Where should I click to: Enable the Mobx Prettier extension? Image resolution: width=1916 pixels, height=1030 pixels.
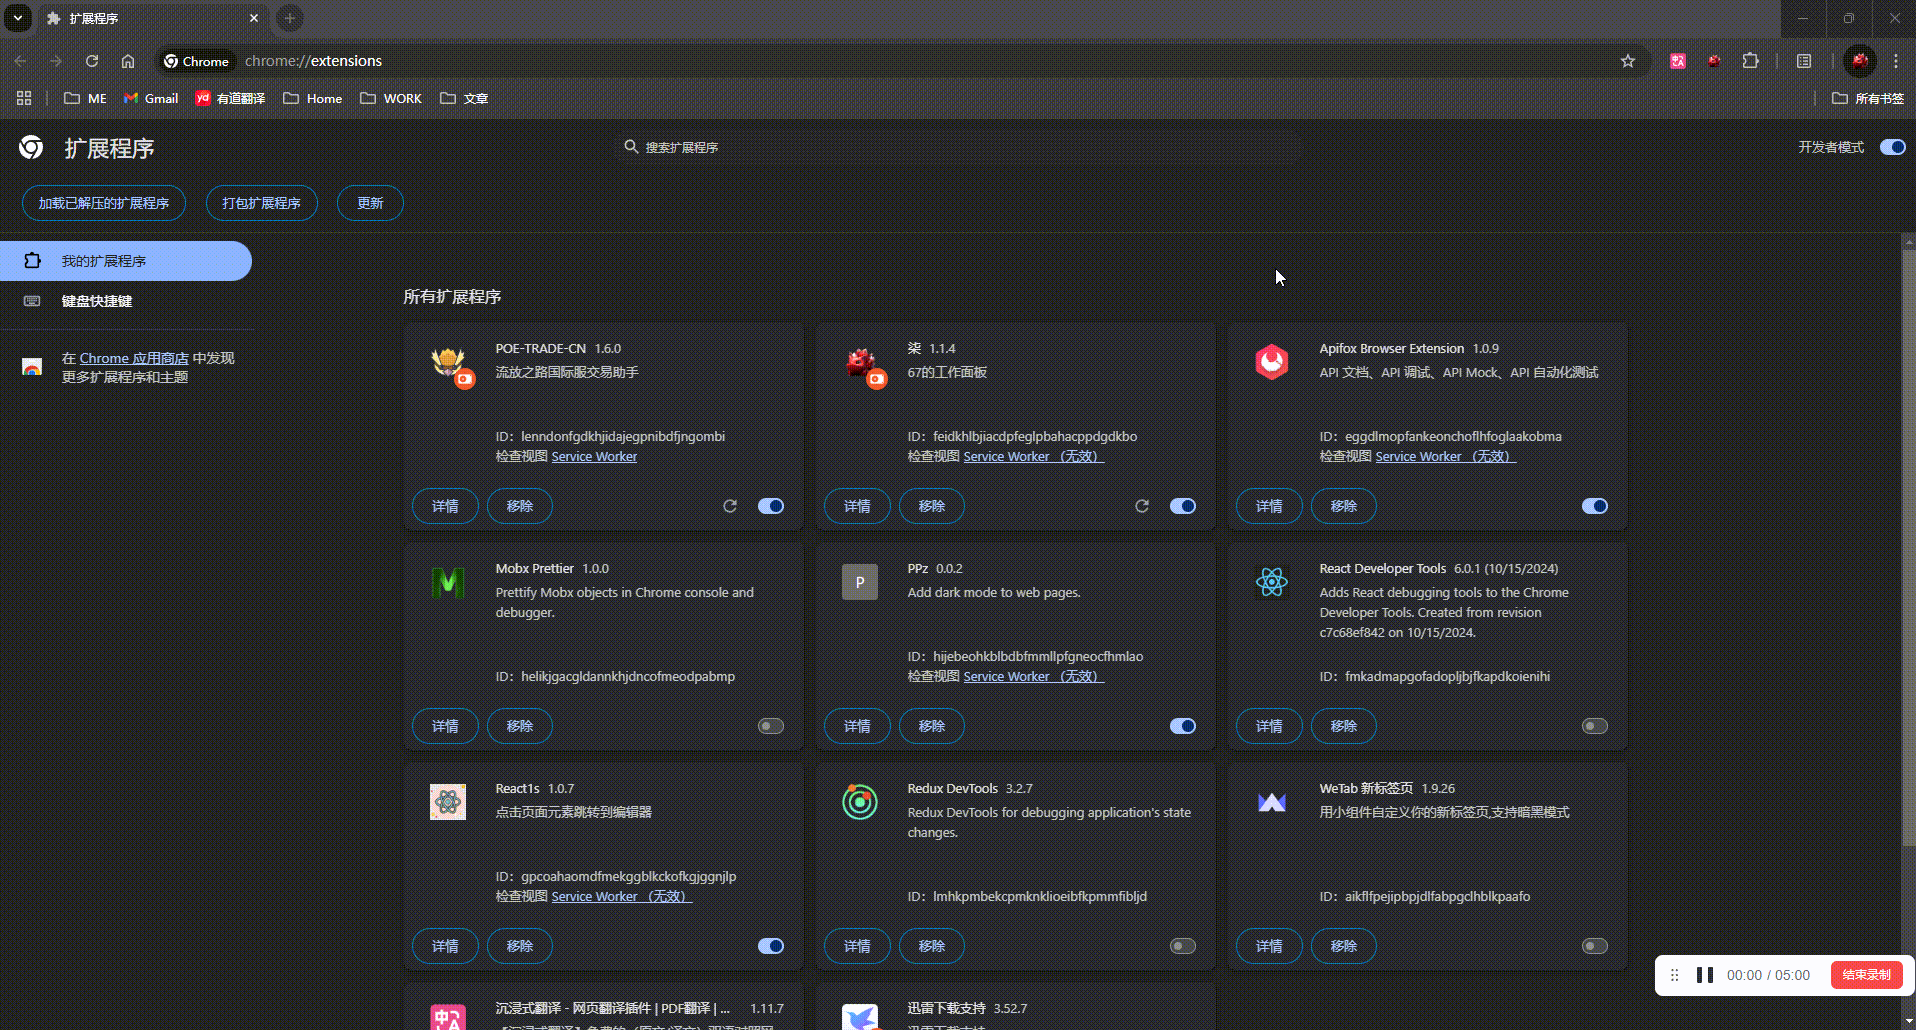click(771, 726)
